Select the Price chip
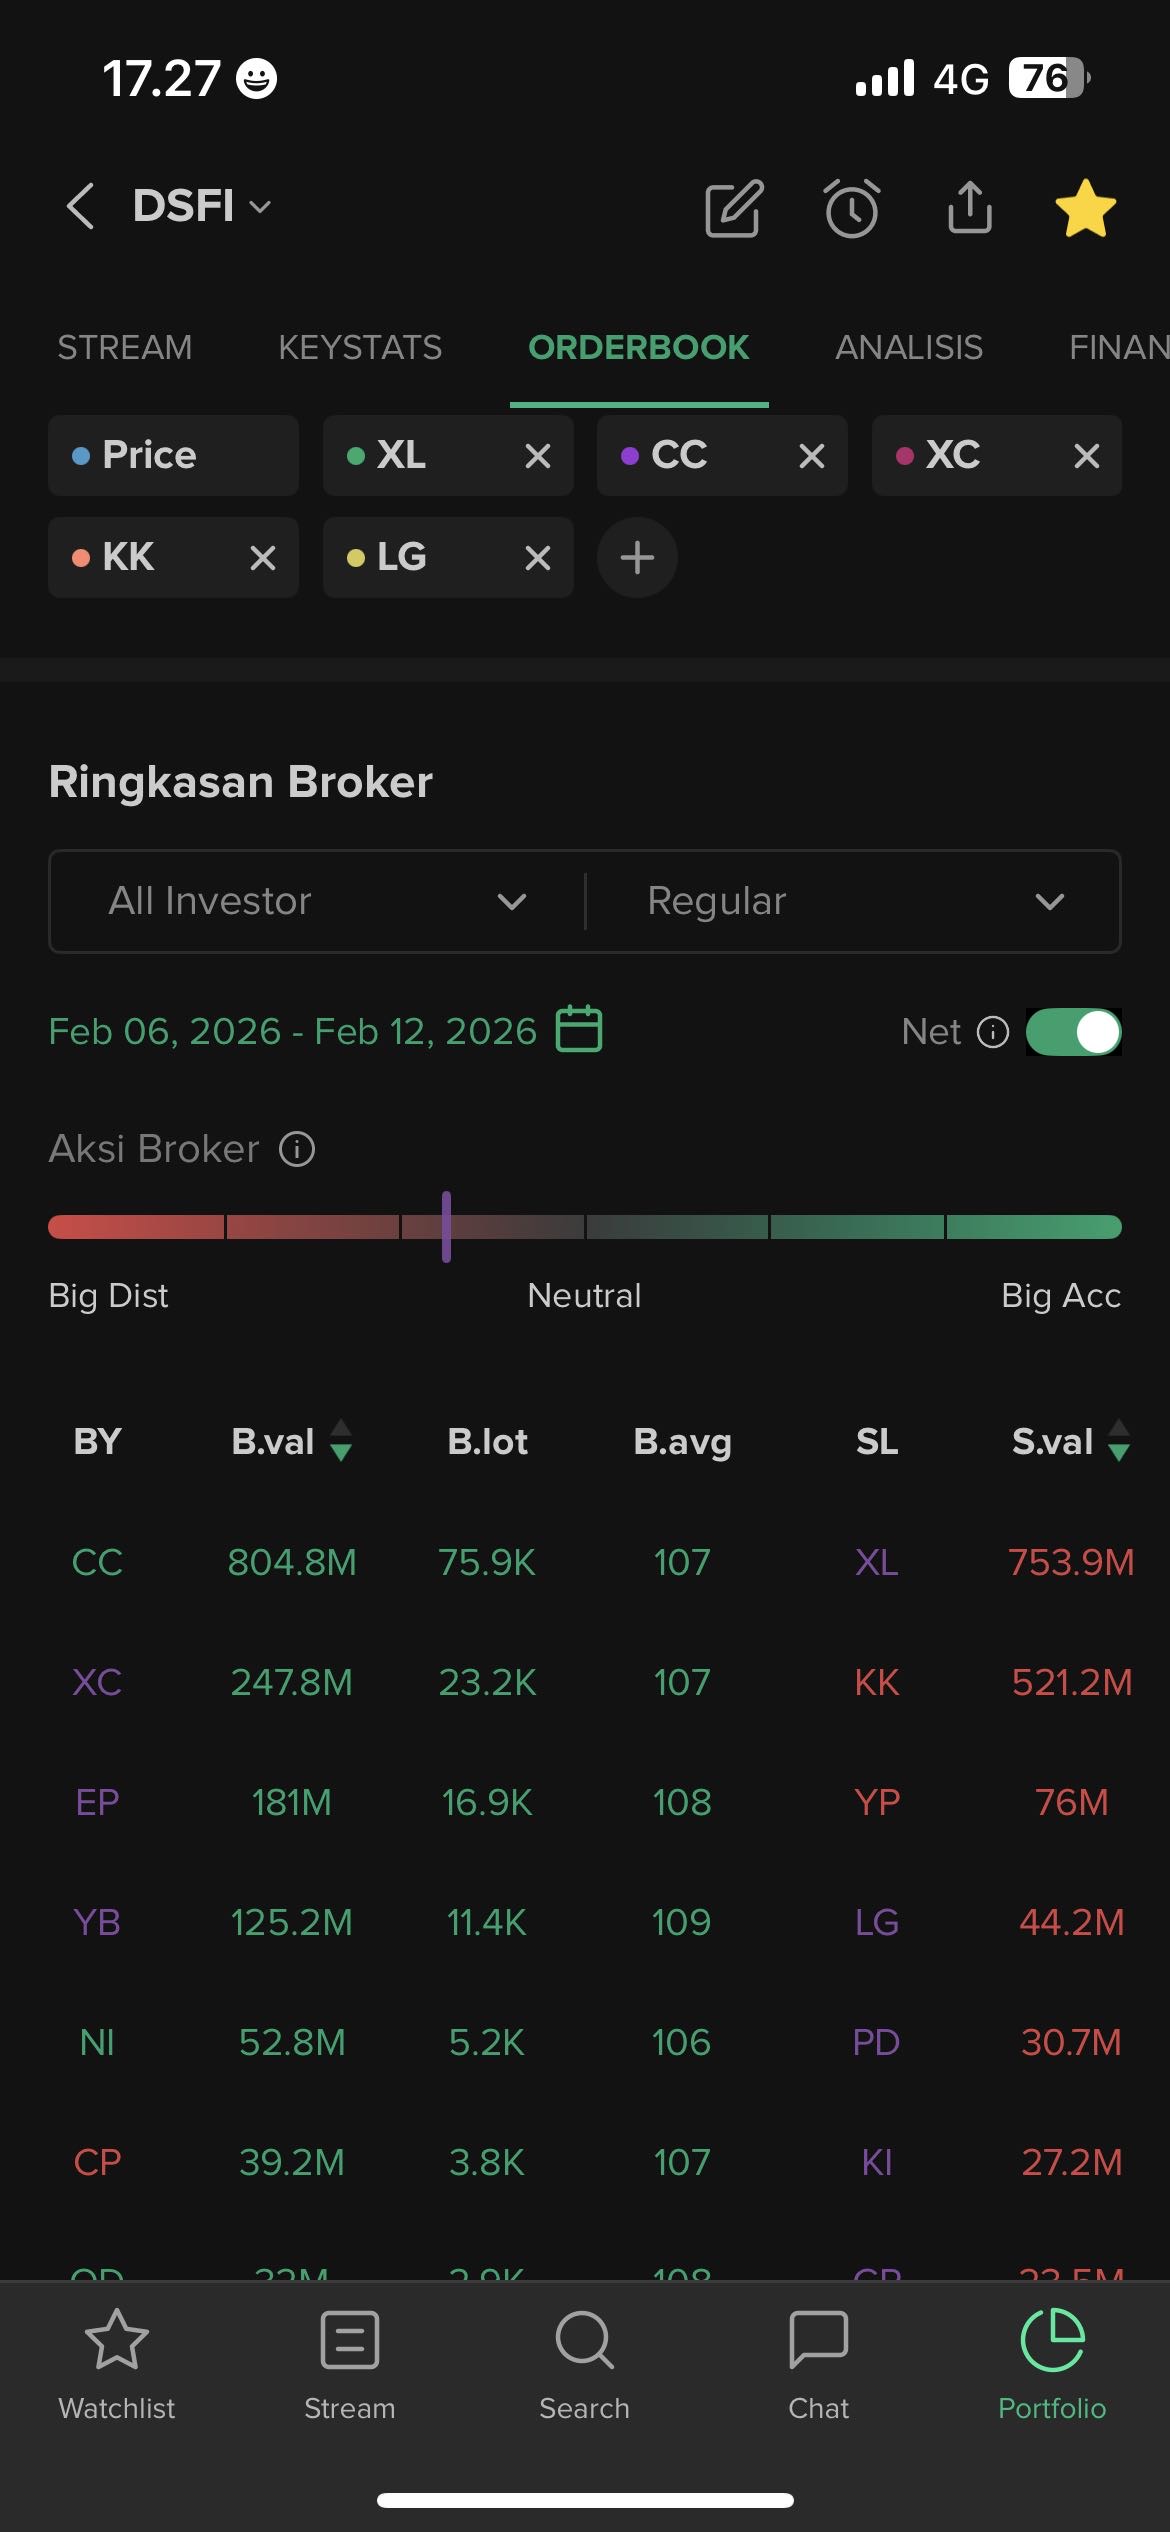1170x2532 pixels. point(173,455)
